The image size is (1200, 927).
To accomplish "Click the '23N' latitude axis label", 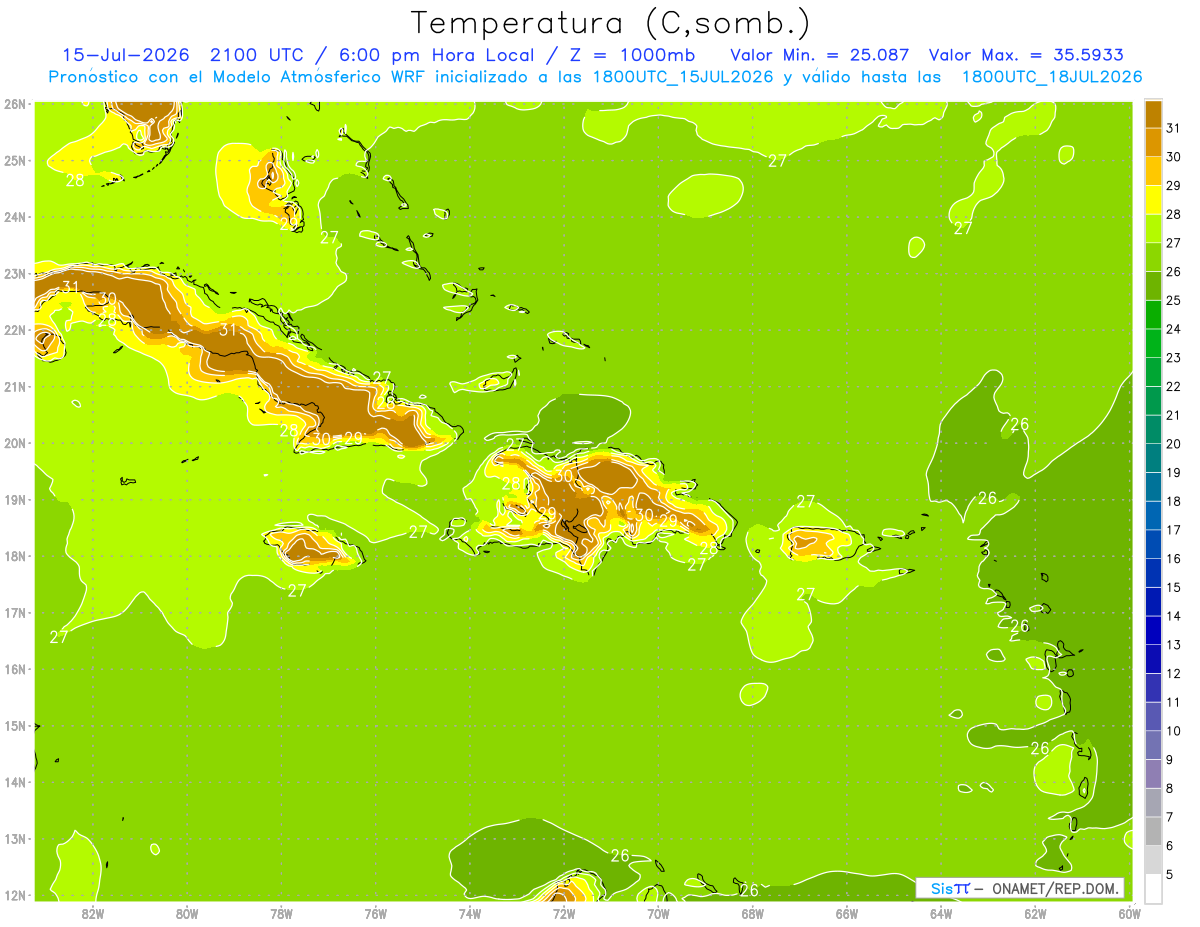I will click(x=15, y=273).
